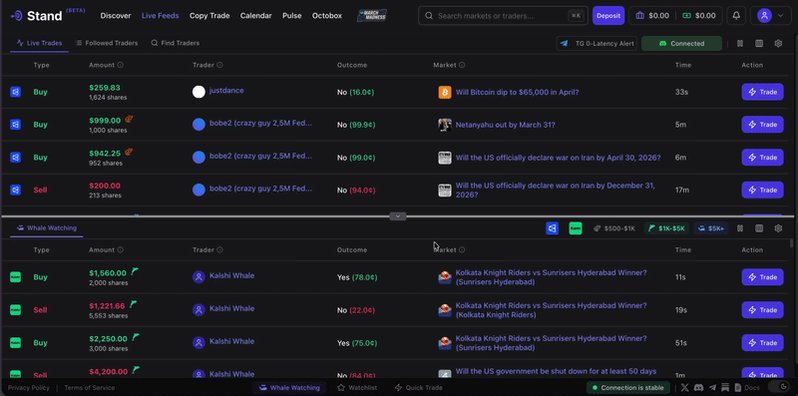The height and width of the screenshot is (396, 798).
Task: Pause the Live Trades feed
Action: 740,43
